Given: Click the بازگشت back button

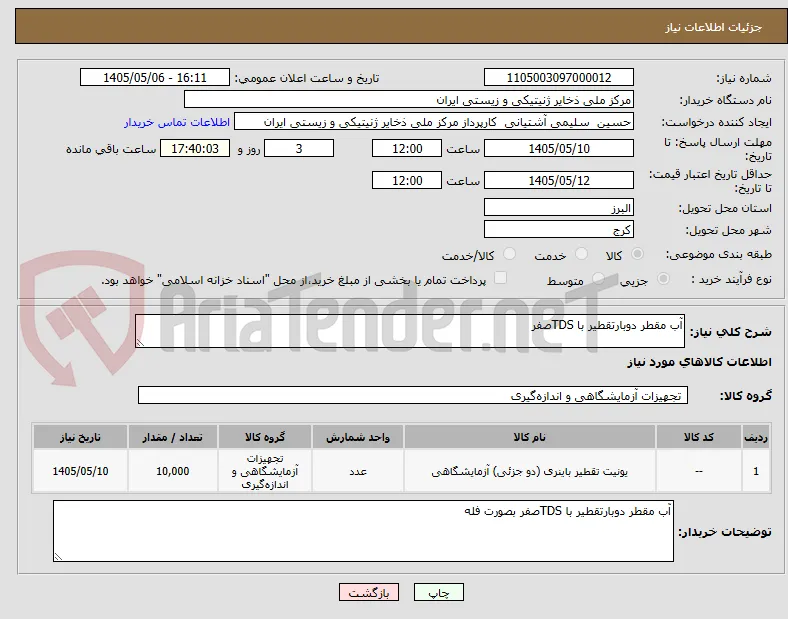Looking at the screenshot, I should click(x=369, y=593).
